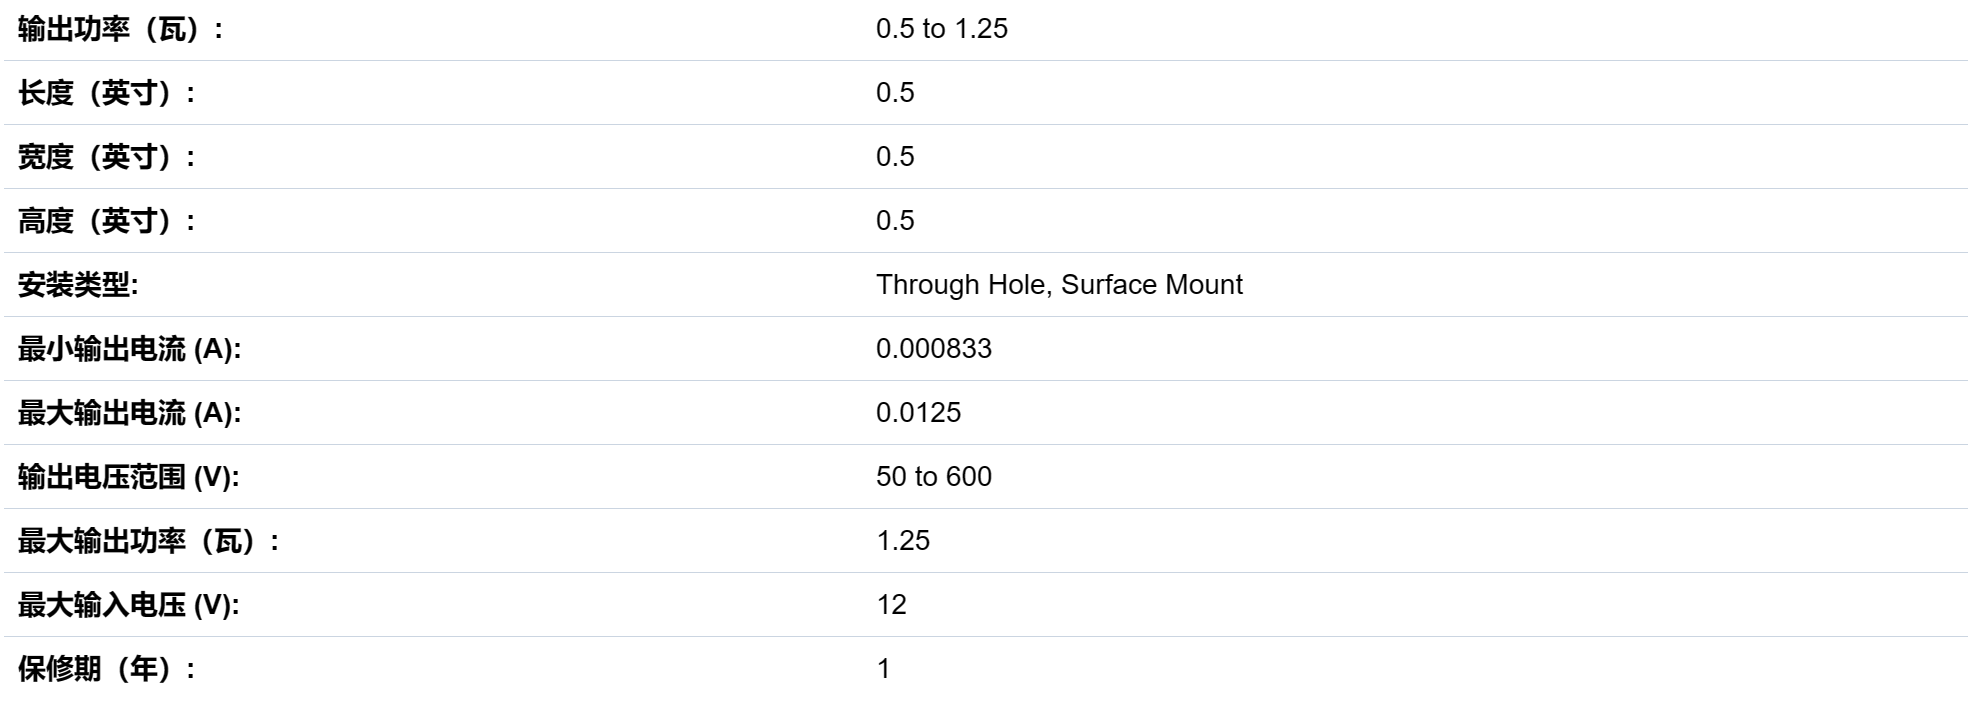
Task: Click the 最小输出电流 (A) label
Action: point(130,349)
